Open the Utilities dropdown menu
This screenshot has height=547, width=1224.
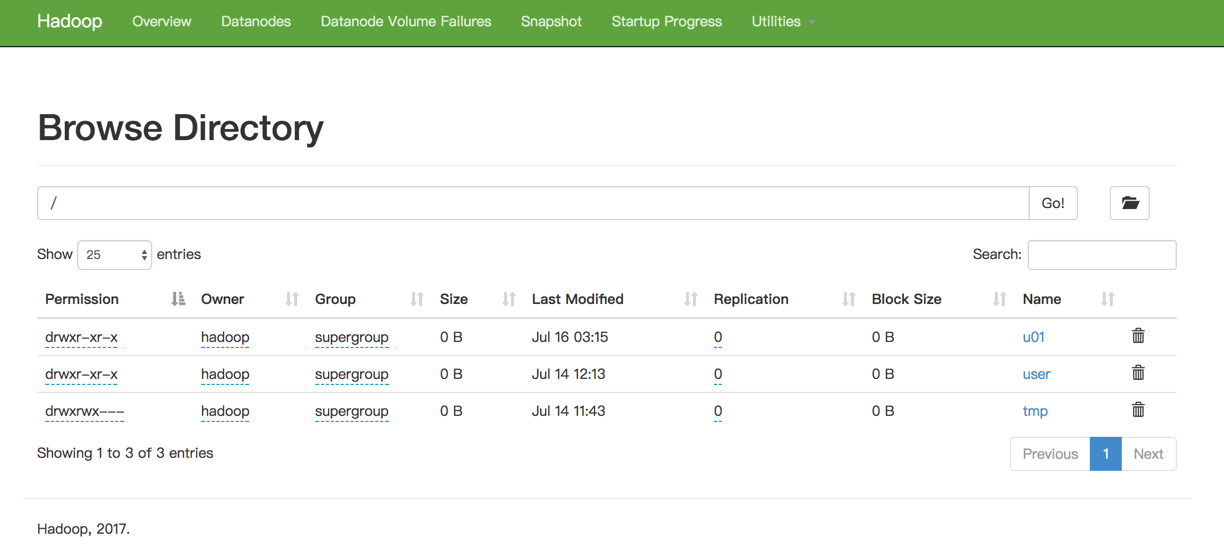(x=783, y=21)
